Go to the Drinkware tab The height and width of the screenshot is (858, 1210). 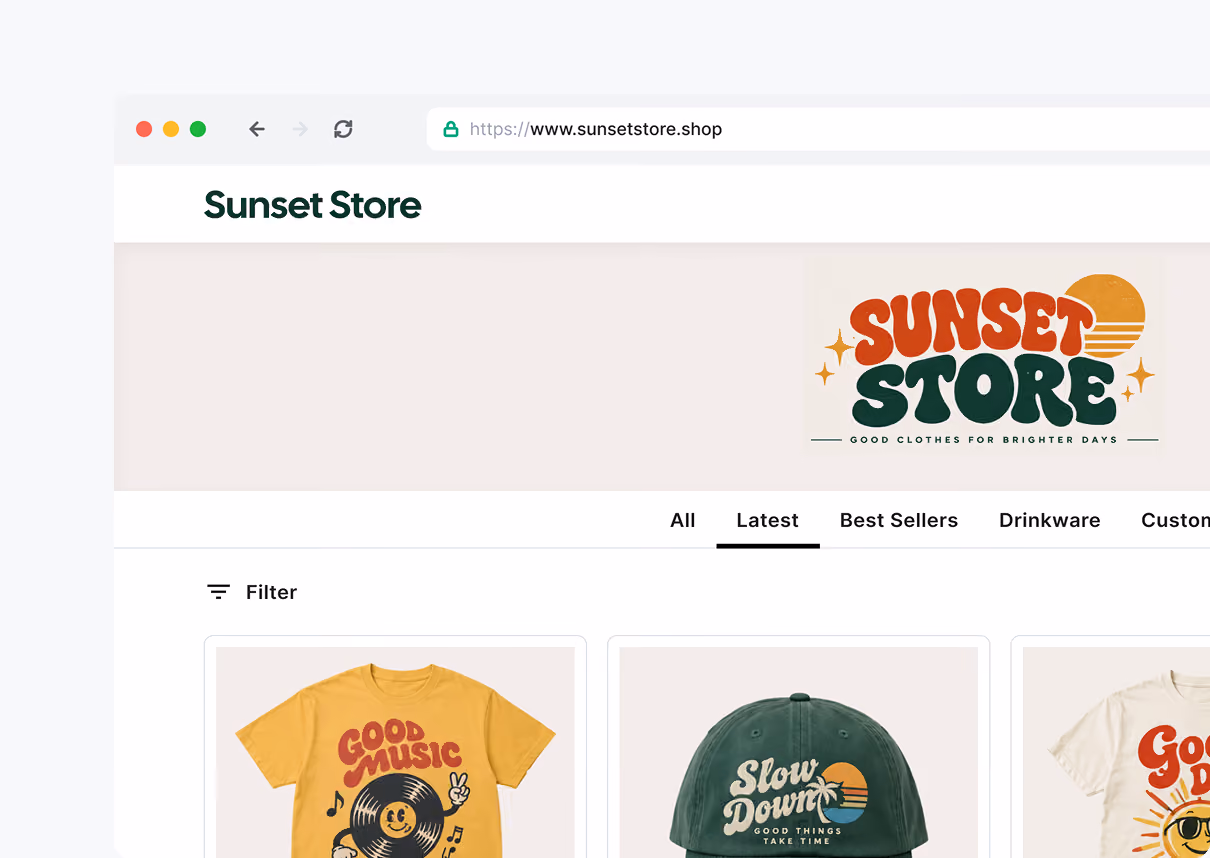1050,520
